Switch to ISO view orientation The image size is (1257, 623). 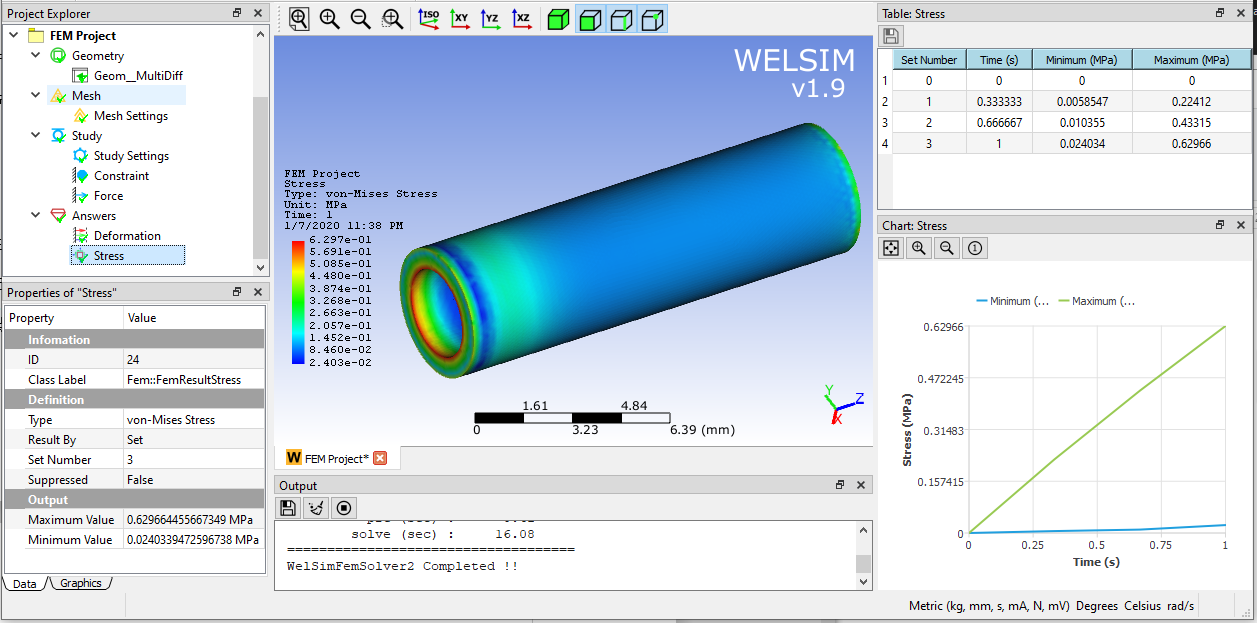coord(428,18)
